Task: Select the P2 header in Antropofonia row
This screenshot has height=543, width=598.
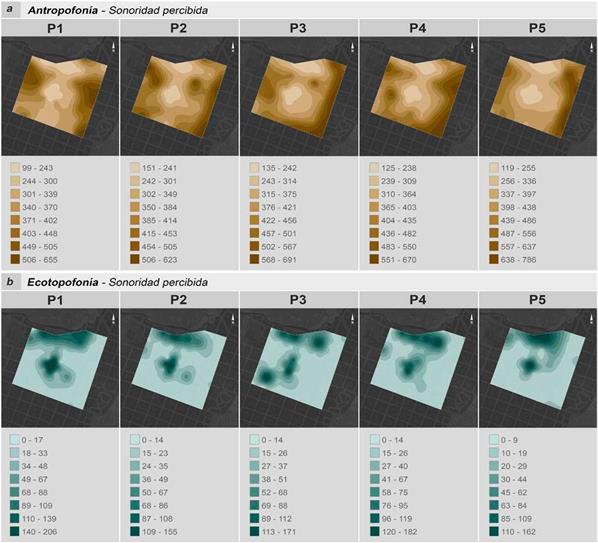Action: tap(179, 28)
